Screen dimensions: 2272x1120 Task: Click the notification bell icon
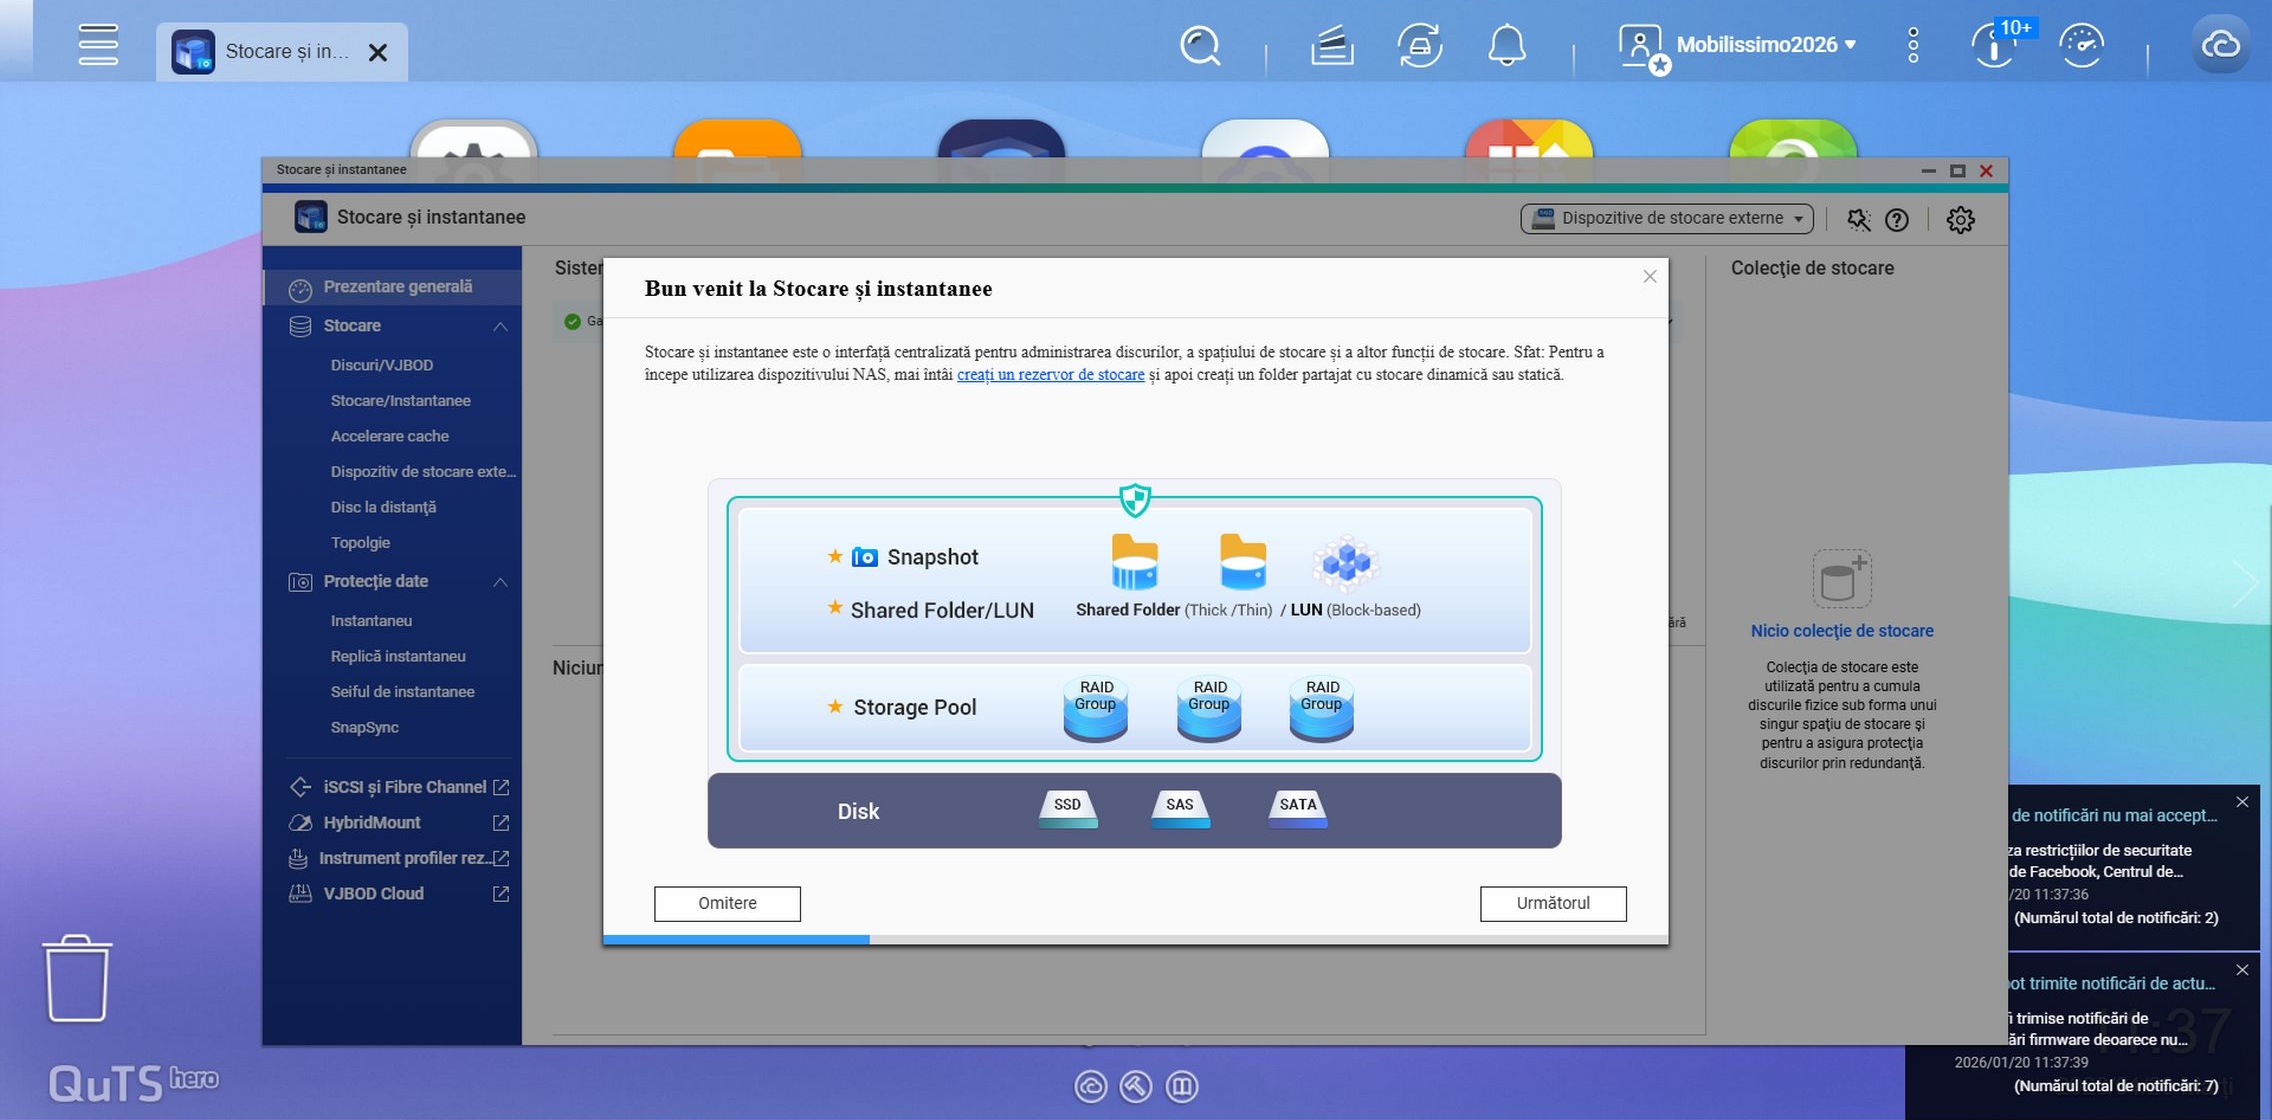tap(1506, 46)
